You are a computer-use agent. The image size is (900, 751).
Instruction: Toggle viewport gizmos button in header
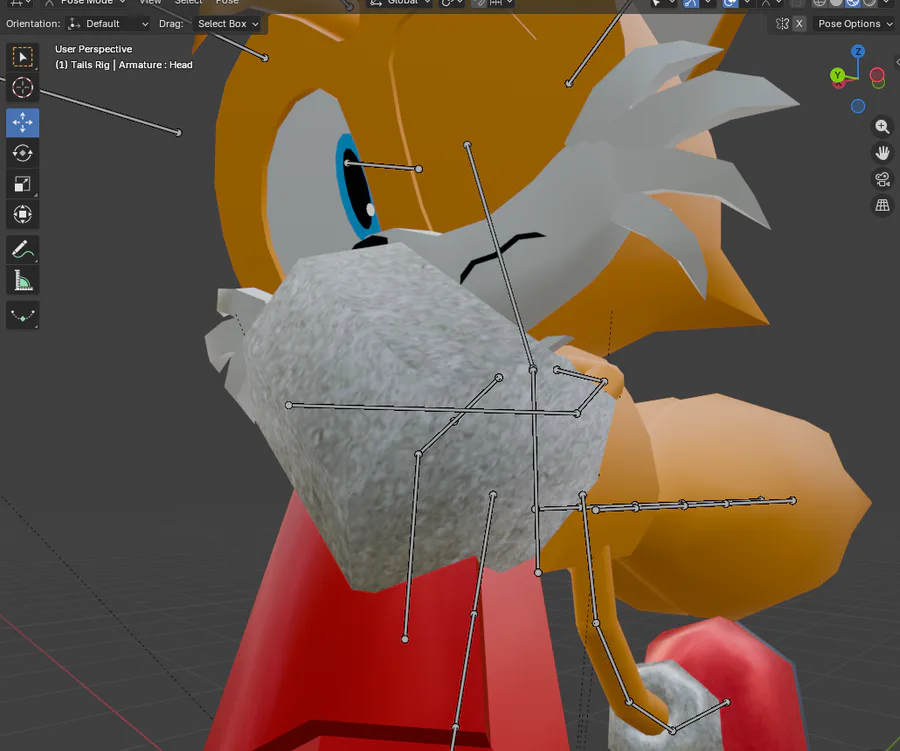(690, 3)
